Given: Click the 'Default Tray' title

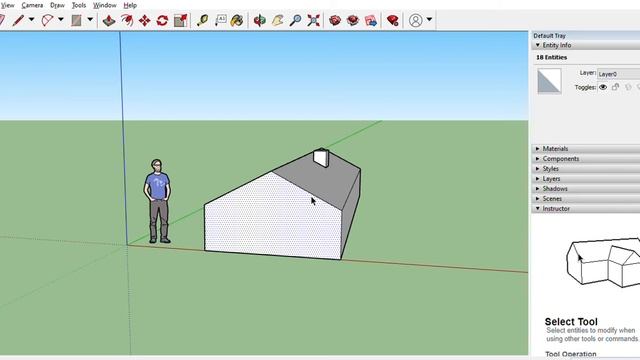Looking at the screenshot, I should [549, 36].
